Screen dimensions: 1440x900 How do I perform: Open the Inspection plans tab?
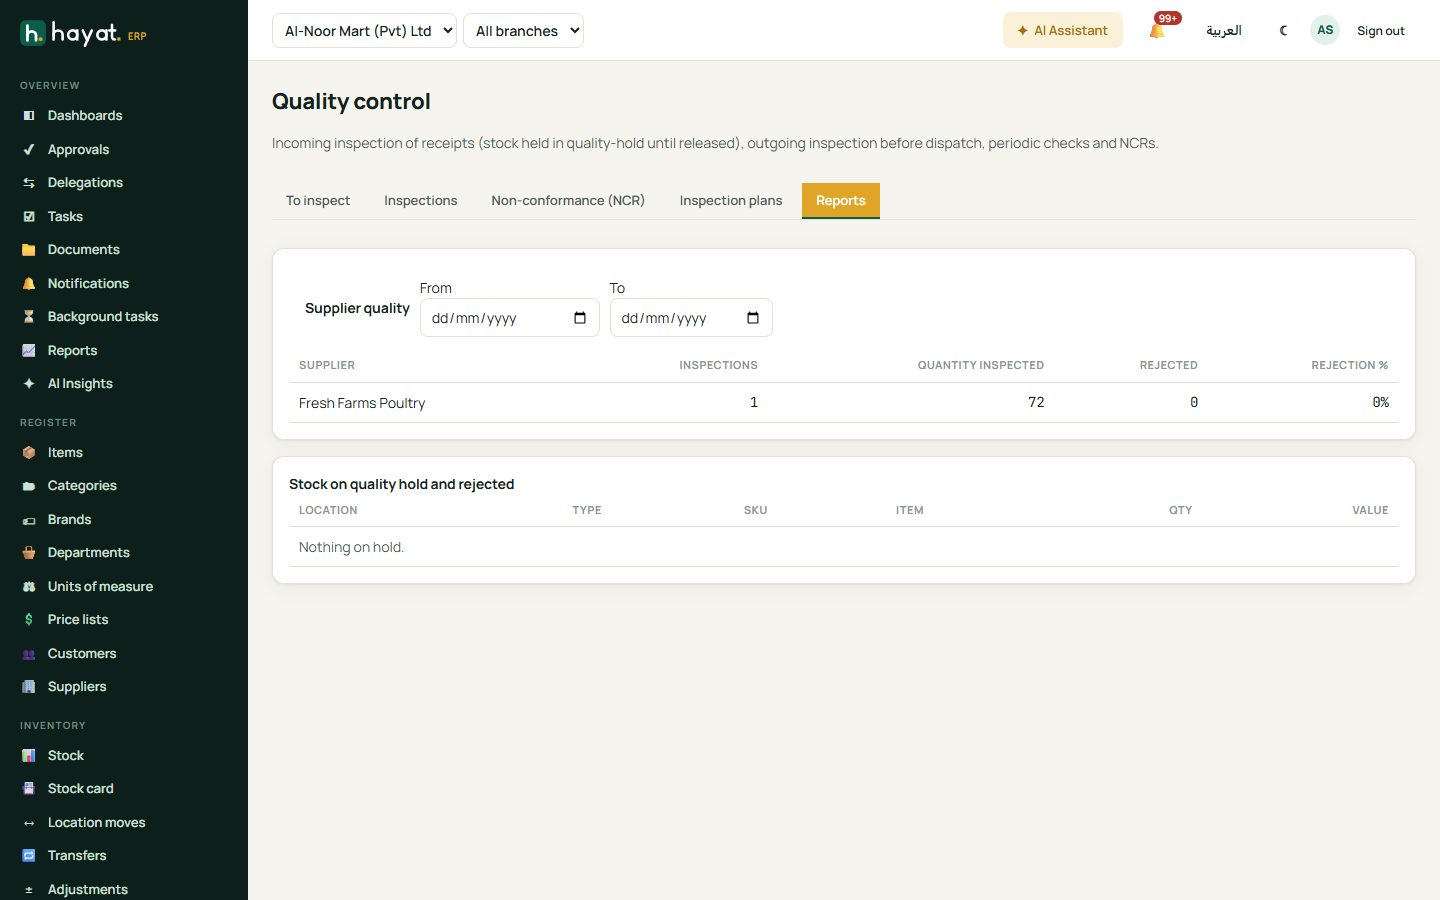coord(731,201)
